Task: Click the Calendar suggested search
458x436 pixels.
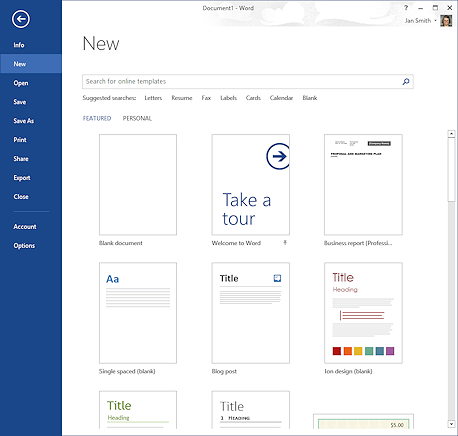Action: click(281, 98)
